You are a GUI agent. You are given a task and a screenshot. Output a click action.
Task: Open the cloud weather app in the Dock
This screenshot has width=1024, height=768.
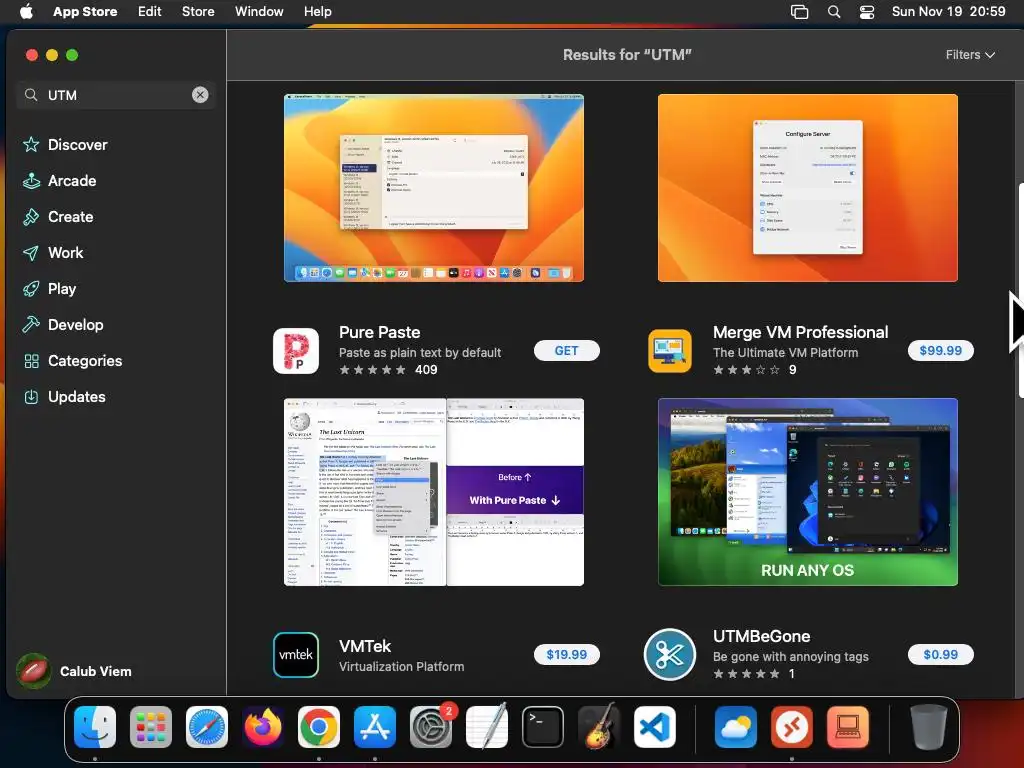(x=735, y=727)
